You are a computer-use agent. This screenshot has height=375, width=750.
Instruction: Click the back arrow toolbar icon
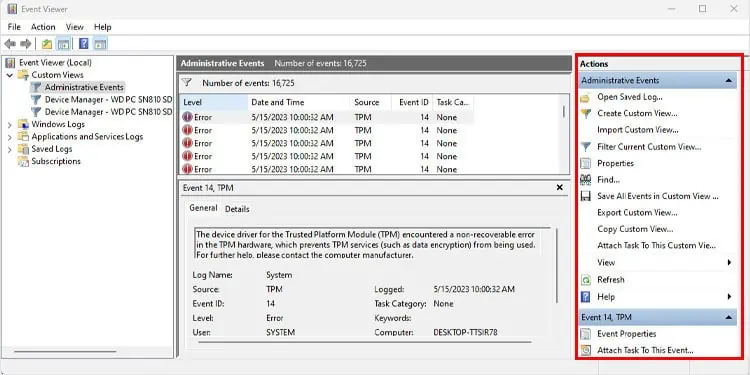click(10, 44)
